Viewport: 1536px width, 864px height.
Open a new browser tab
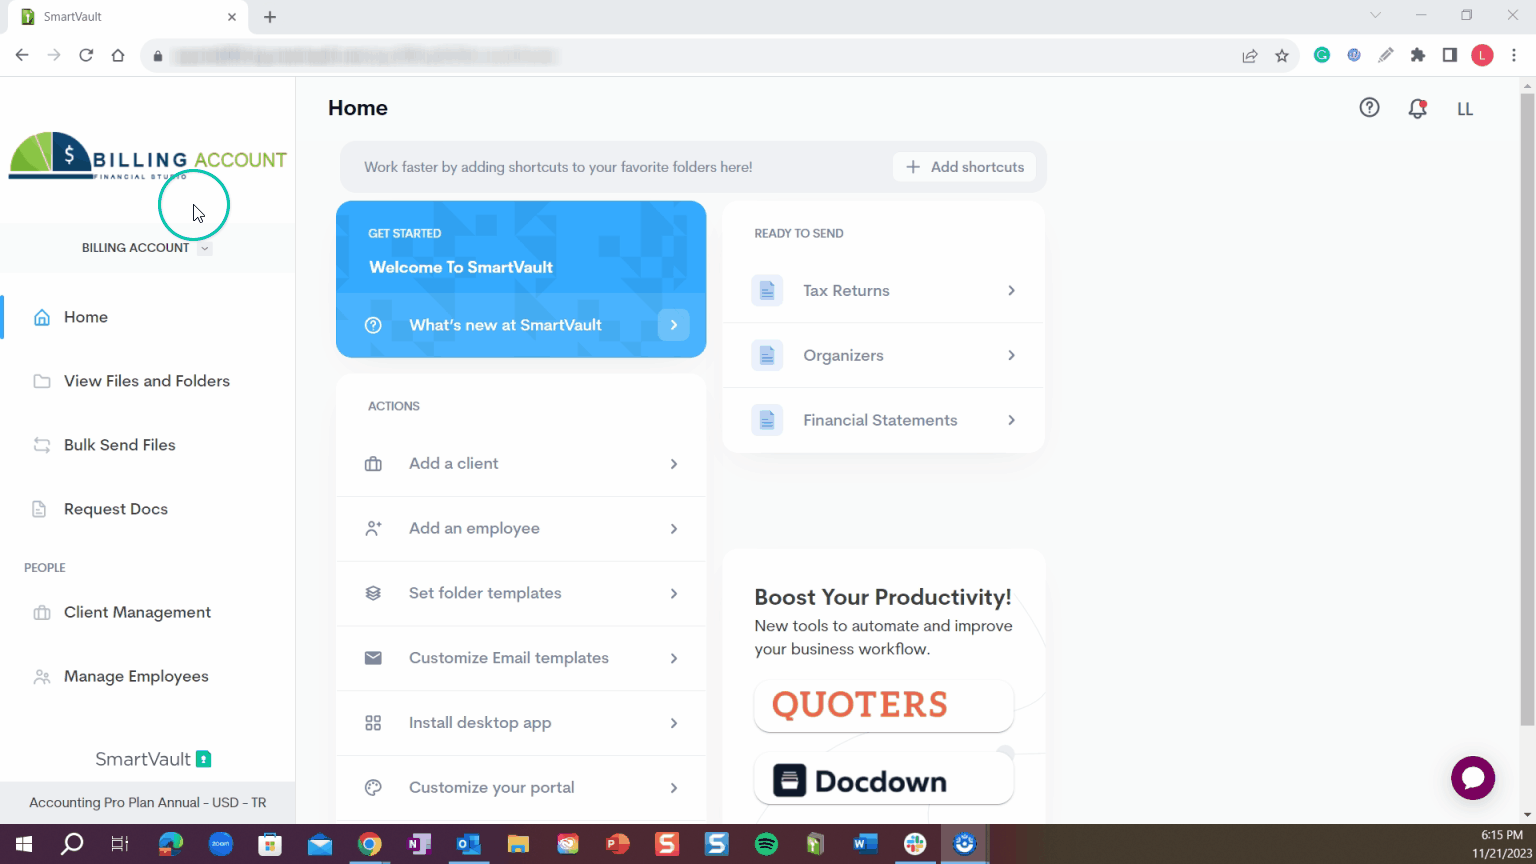[x=270, y=17]
